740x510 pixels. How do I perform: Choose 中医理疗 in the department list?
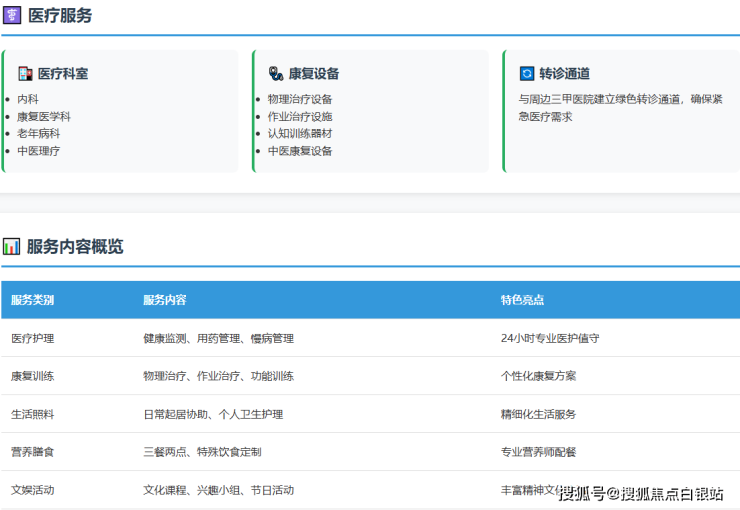point(39,151)
